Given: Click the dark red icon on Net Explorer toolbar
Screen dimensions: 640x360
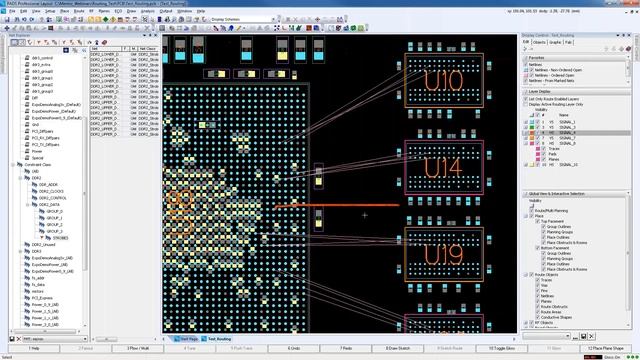Looking at the screenshot, I should pos(104,42).
